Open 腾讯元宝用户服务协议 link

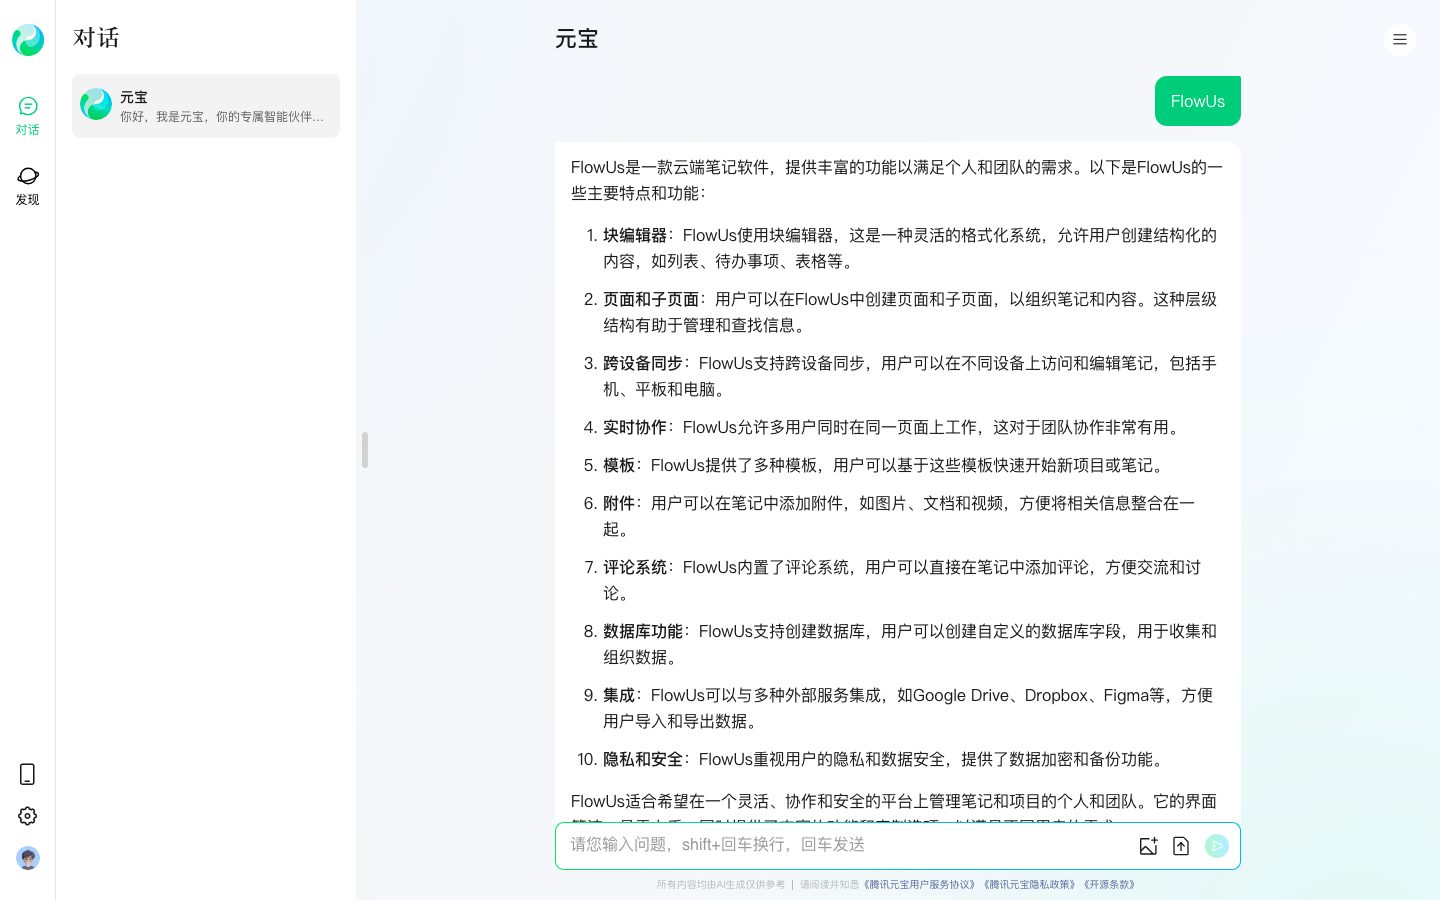918,884
